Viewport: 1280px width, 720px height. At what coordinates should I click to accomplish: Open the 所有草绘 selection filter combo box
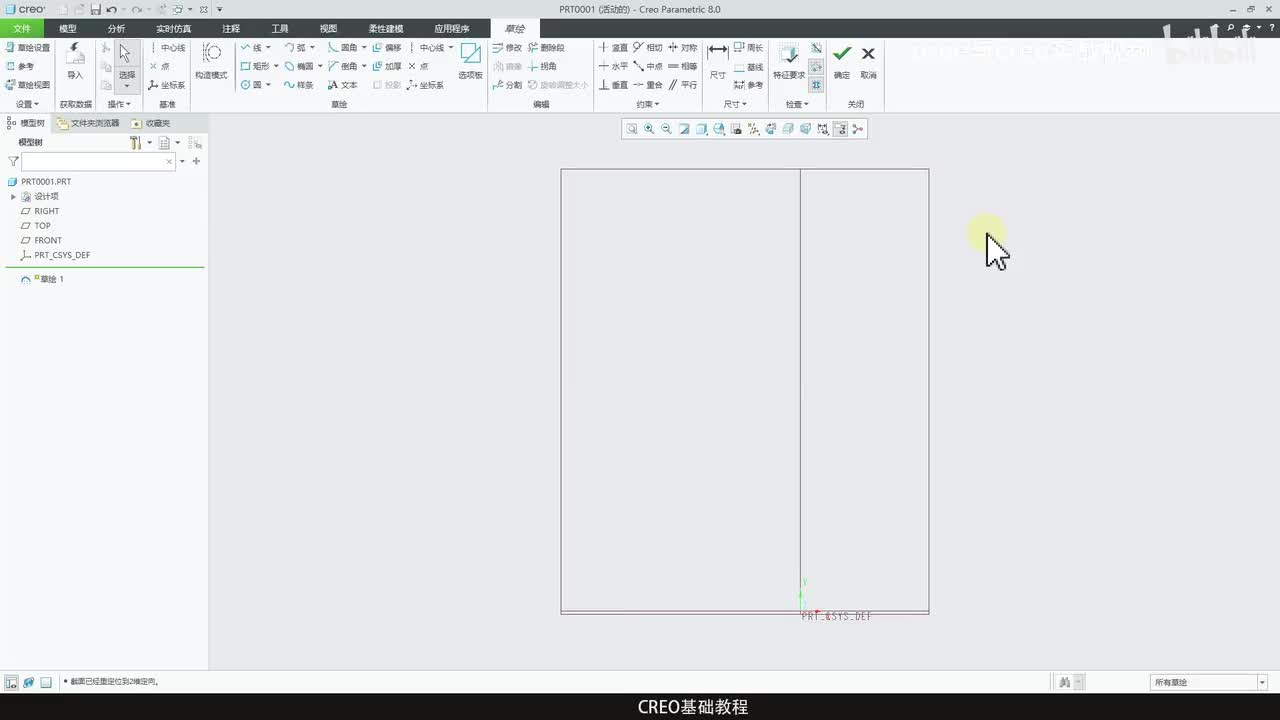coord(1209,682)
